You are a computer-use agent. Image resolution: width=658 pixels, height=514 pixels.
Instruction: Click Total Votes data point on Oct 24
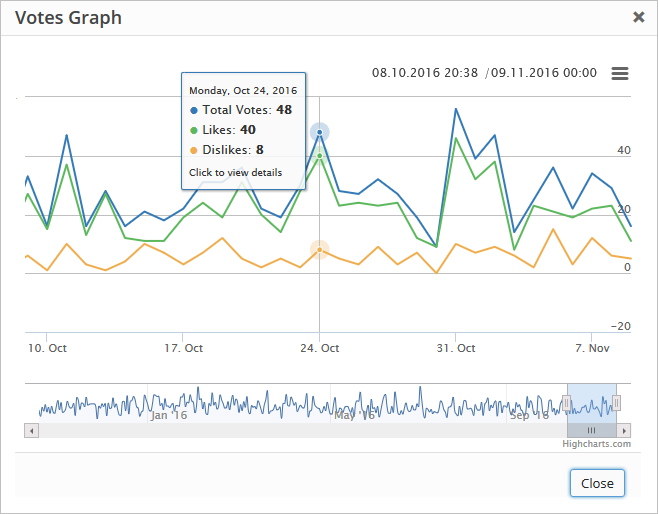pyautogui.click(x=320, y=132)
